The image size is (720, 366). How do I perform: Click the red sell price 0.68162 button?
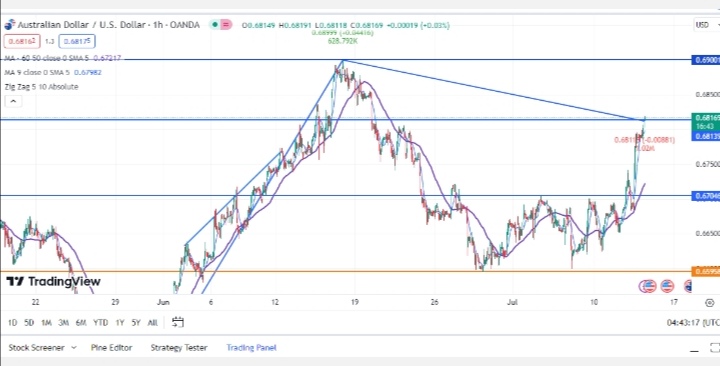22,41
